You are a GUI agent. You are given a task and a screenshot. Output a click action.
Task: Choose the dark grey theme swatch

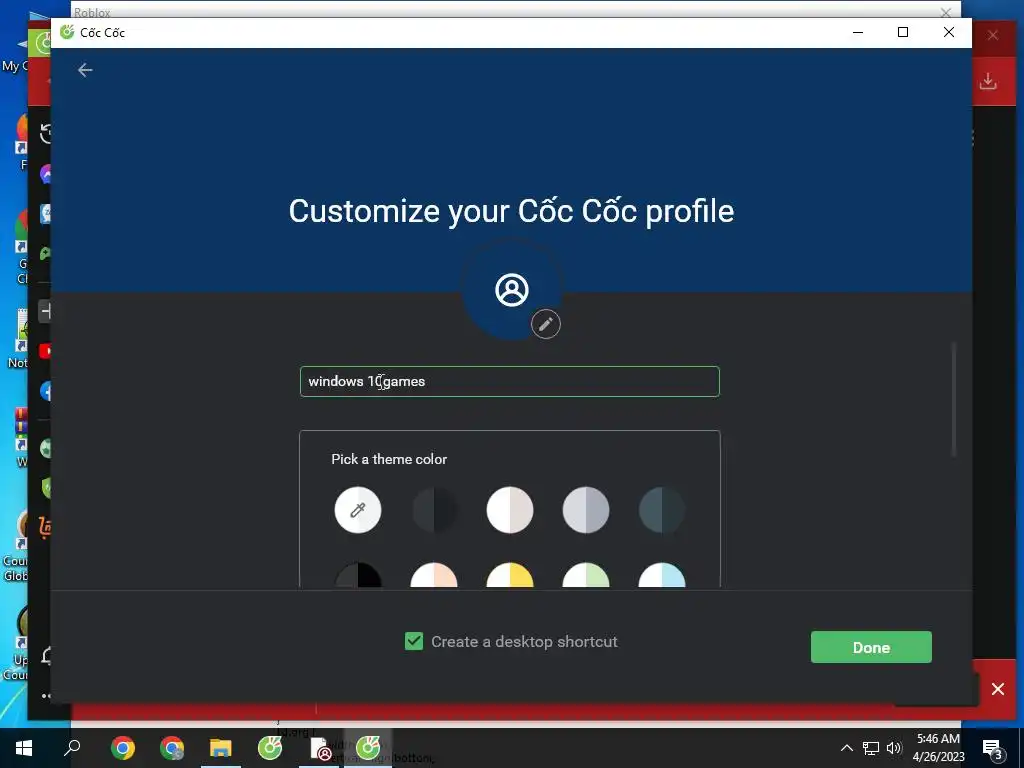coord(434,510)
